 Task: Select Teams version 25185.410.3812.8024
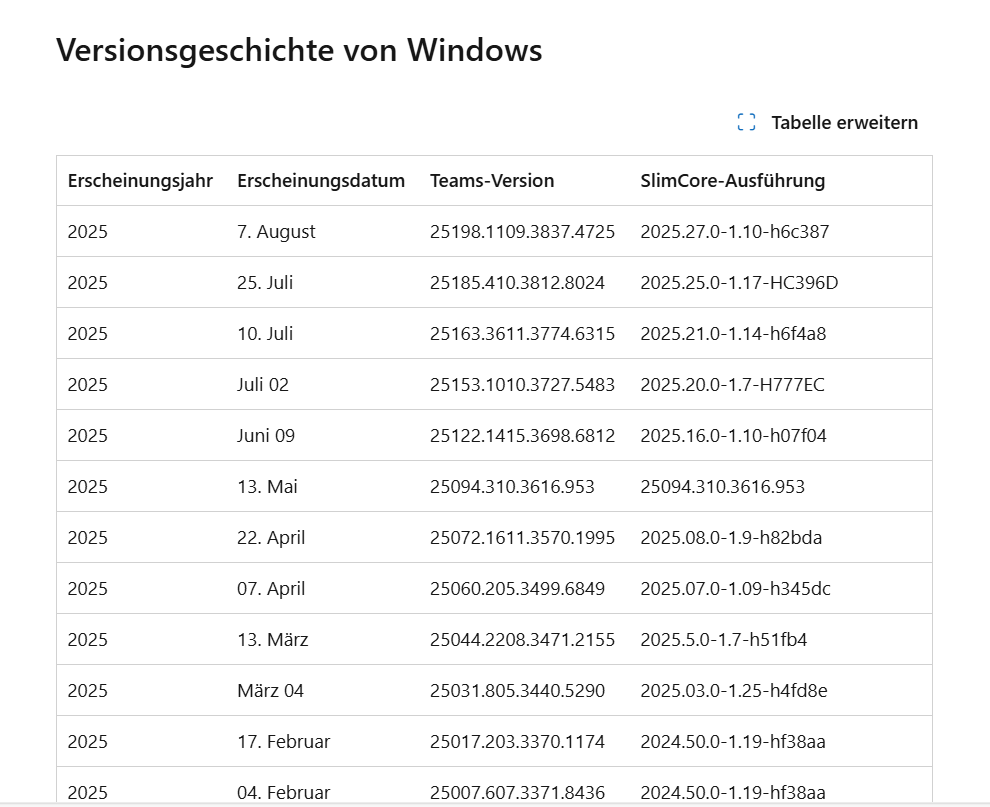[517, 282]
